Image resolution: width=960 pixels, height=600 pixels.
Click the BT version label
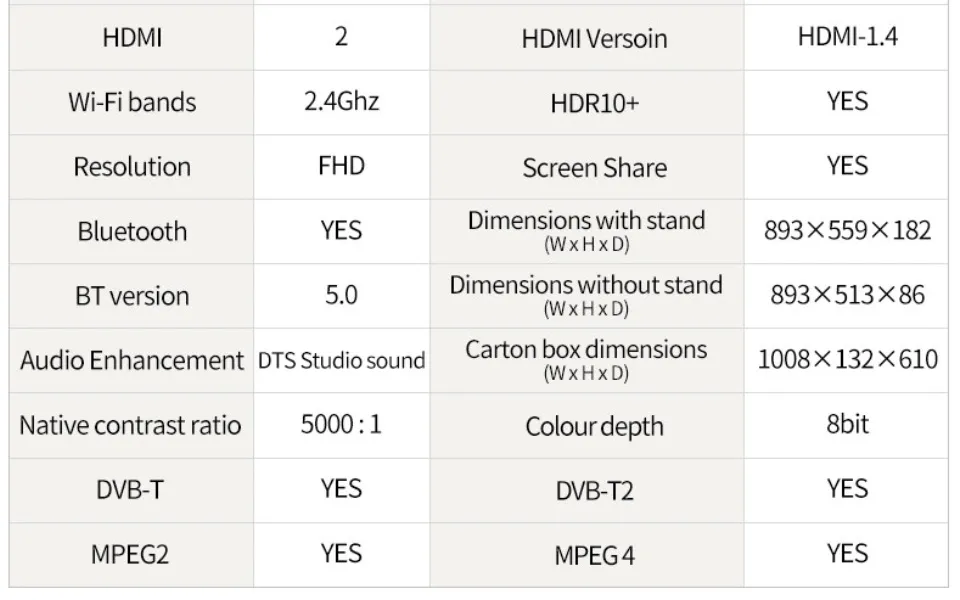[x=132, y=296]
